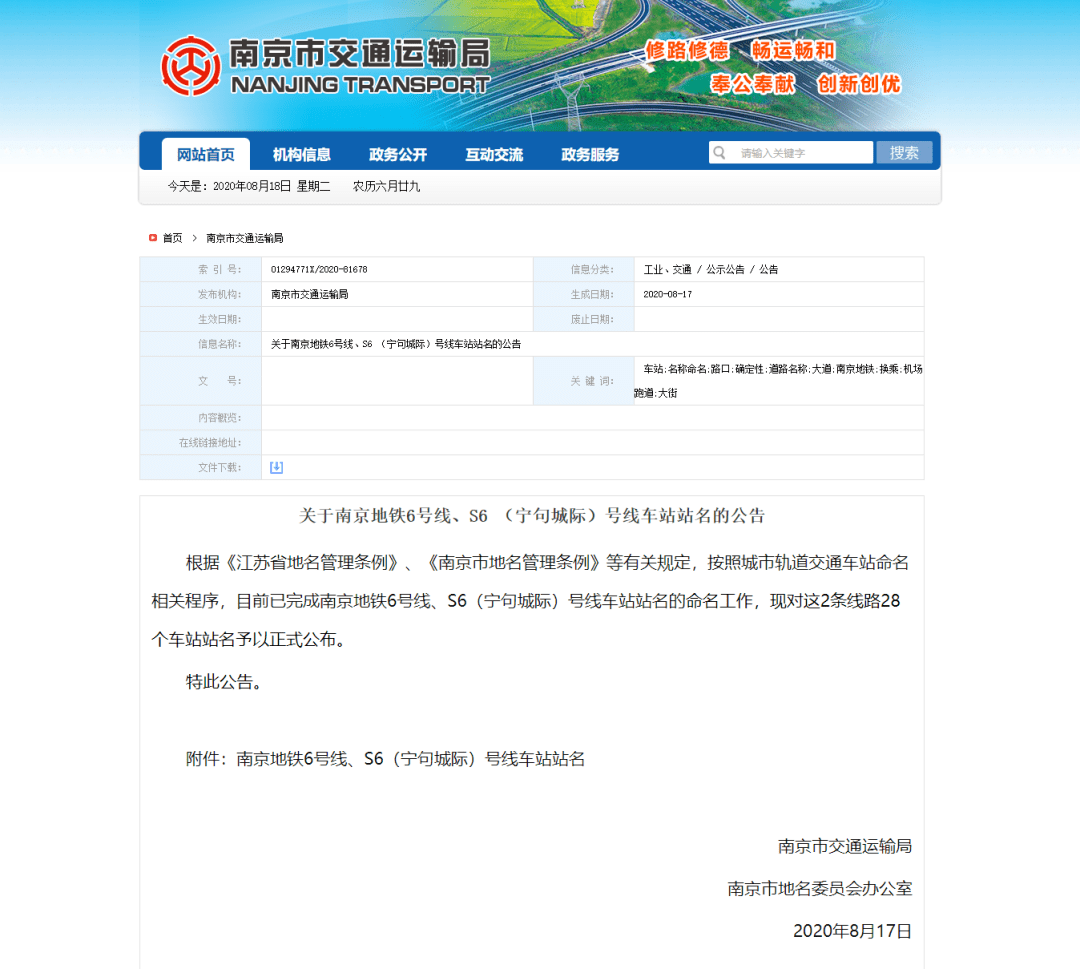Click the keywords cell starting 车站;名称命名
Image resolution: width=1080 pixels, height=969 pixels.
point(778,381)
